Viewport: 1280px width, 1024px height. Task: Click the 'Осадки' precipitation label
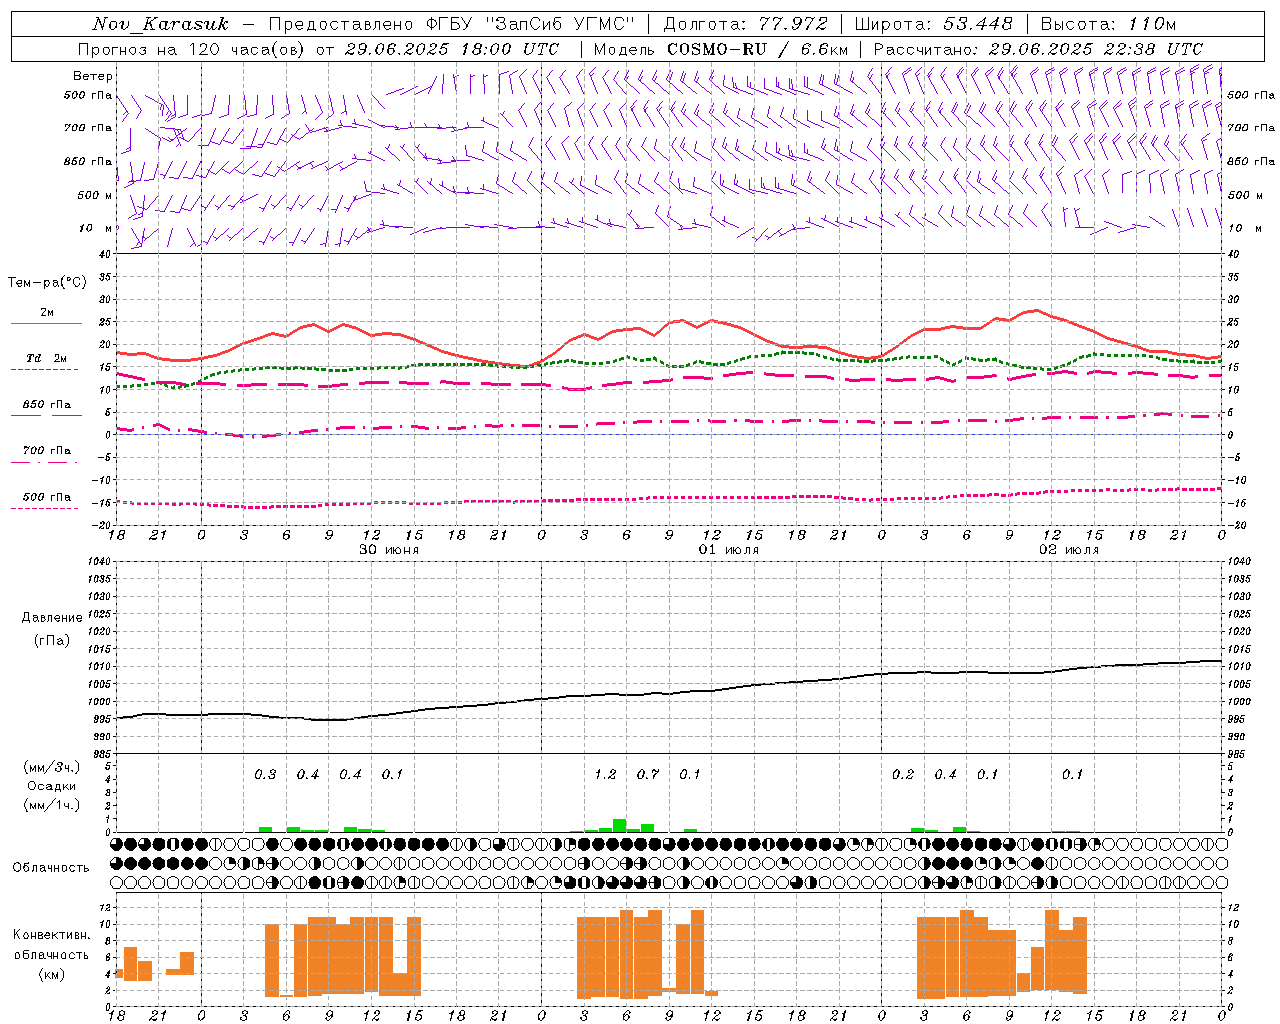(x=51, y=786)
